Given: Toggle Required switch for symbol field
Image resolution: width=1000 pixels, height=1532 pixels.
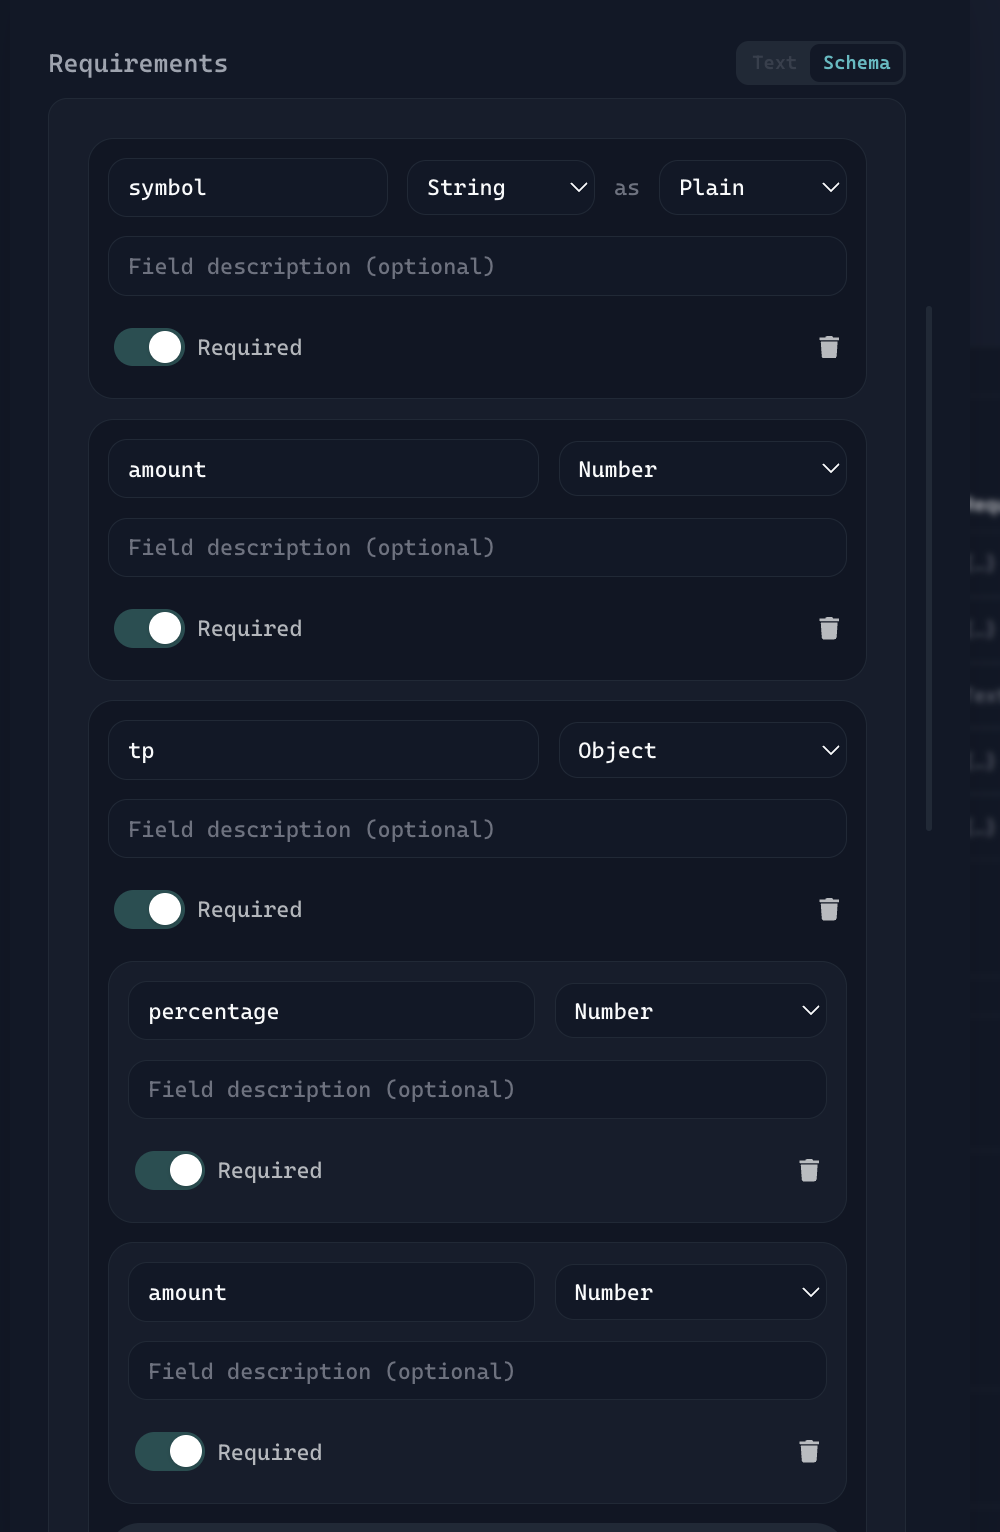Looking at the screenshot, I should (150, 347).
